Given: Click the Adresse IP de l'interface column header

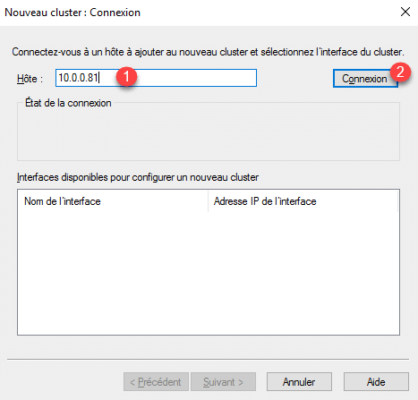Looking at the screenshot, I should point(303,201).
